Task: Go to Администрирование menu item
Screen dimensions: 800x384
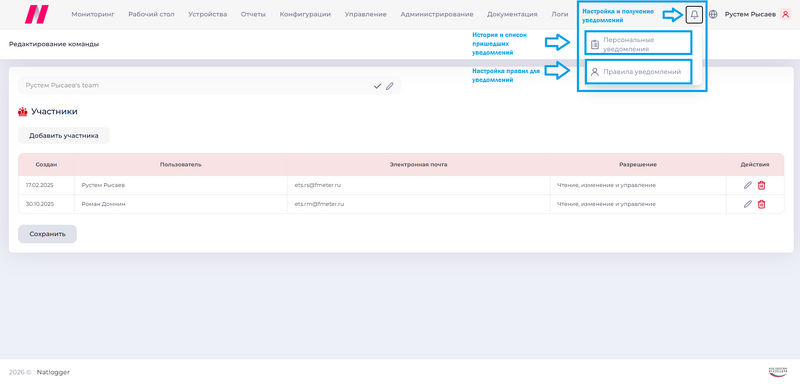Action: point(437,15)
